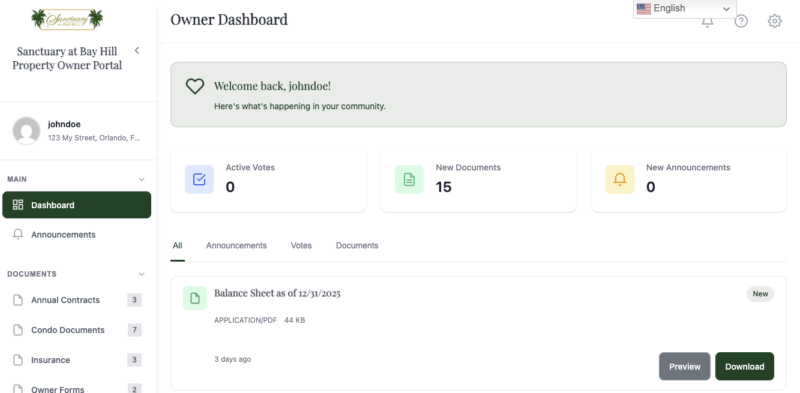Open help question mark icon

741,21
